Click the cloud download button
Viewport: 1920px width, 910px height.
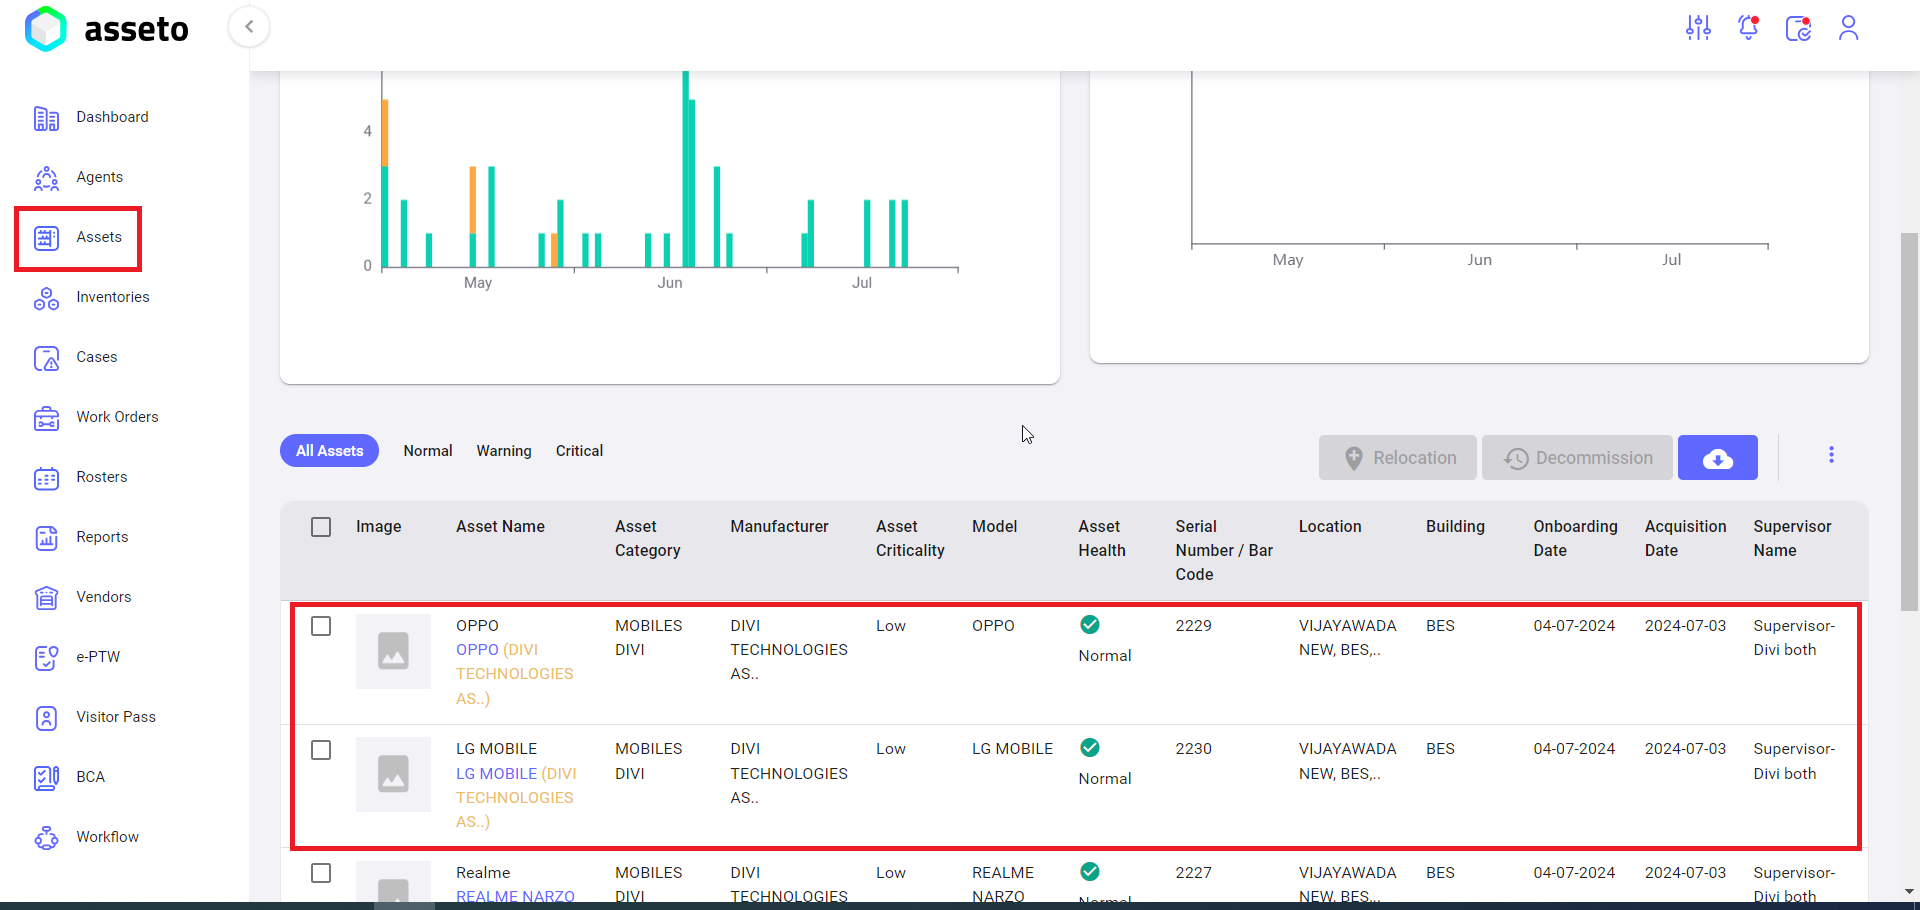tap(1717, 458)
